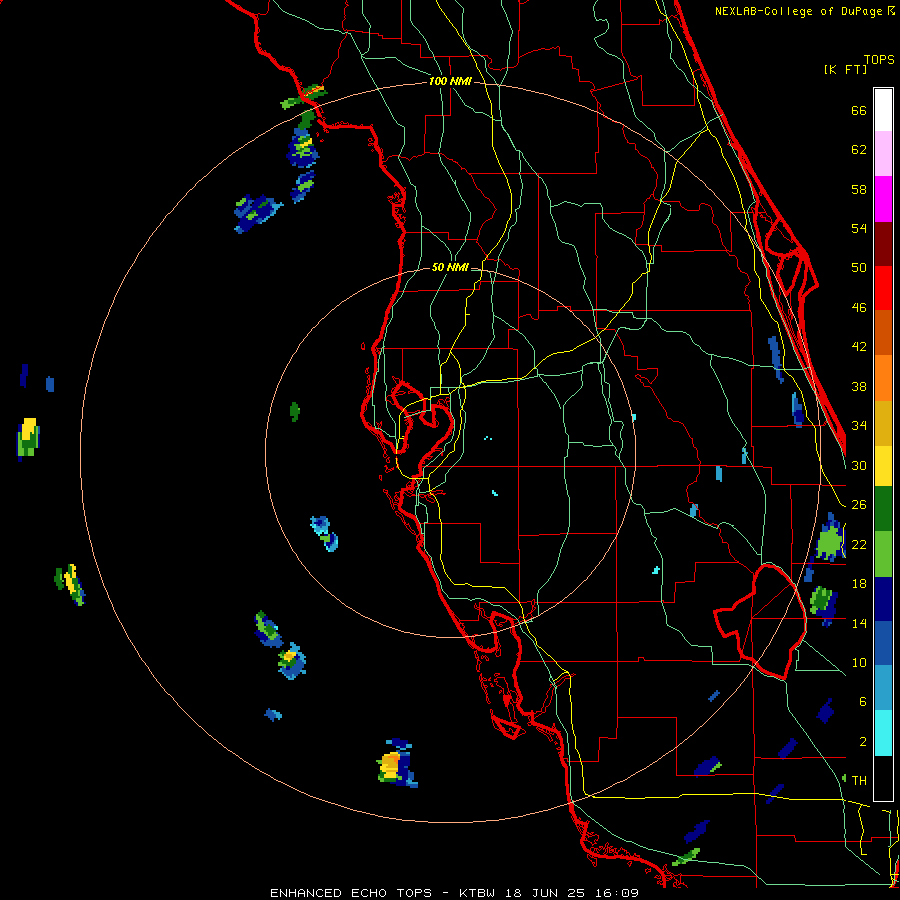Click the Lake Okeechobee outline on the map
The width and height of the screenshot is (900, 900).
(x=760, y=621)
